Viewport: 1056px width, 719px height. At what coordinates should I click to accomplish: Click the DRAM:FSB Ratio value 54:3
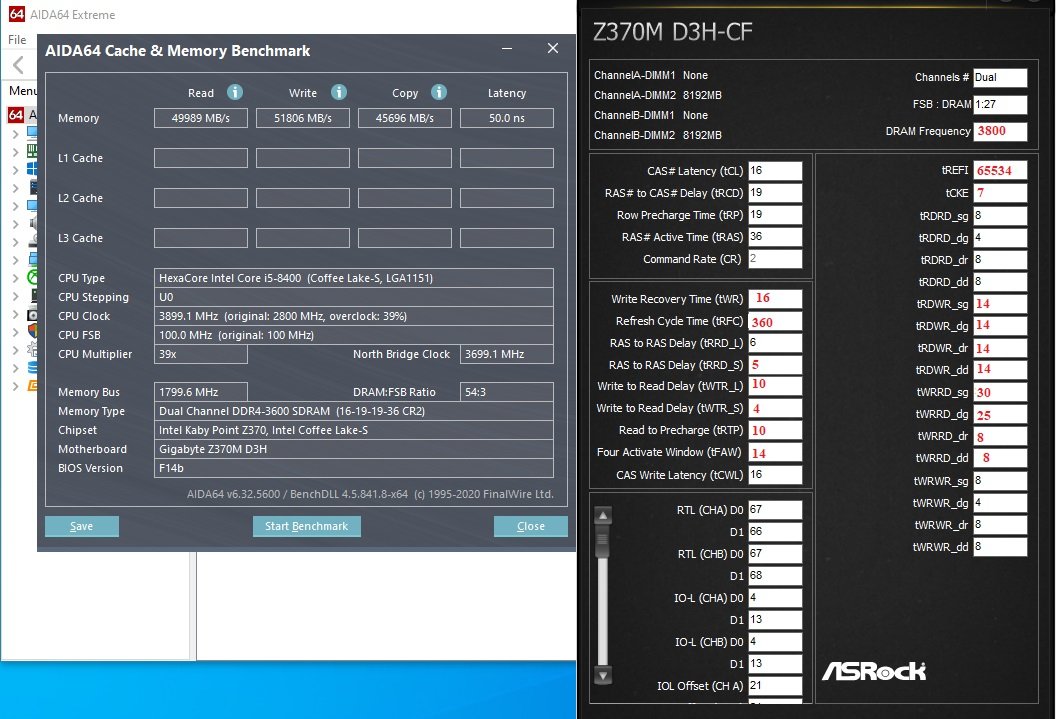coord(507,392)
